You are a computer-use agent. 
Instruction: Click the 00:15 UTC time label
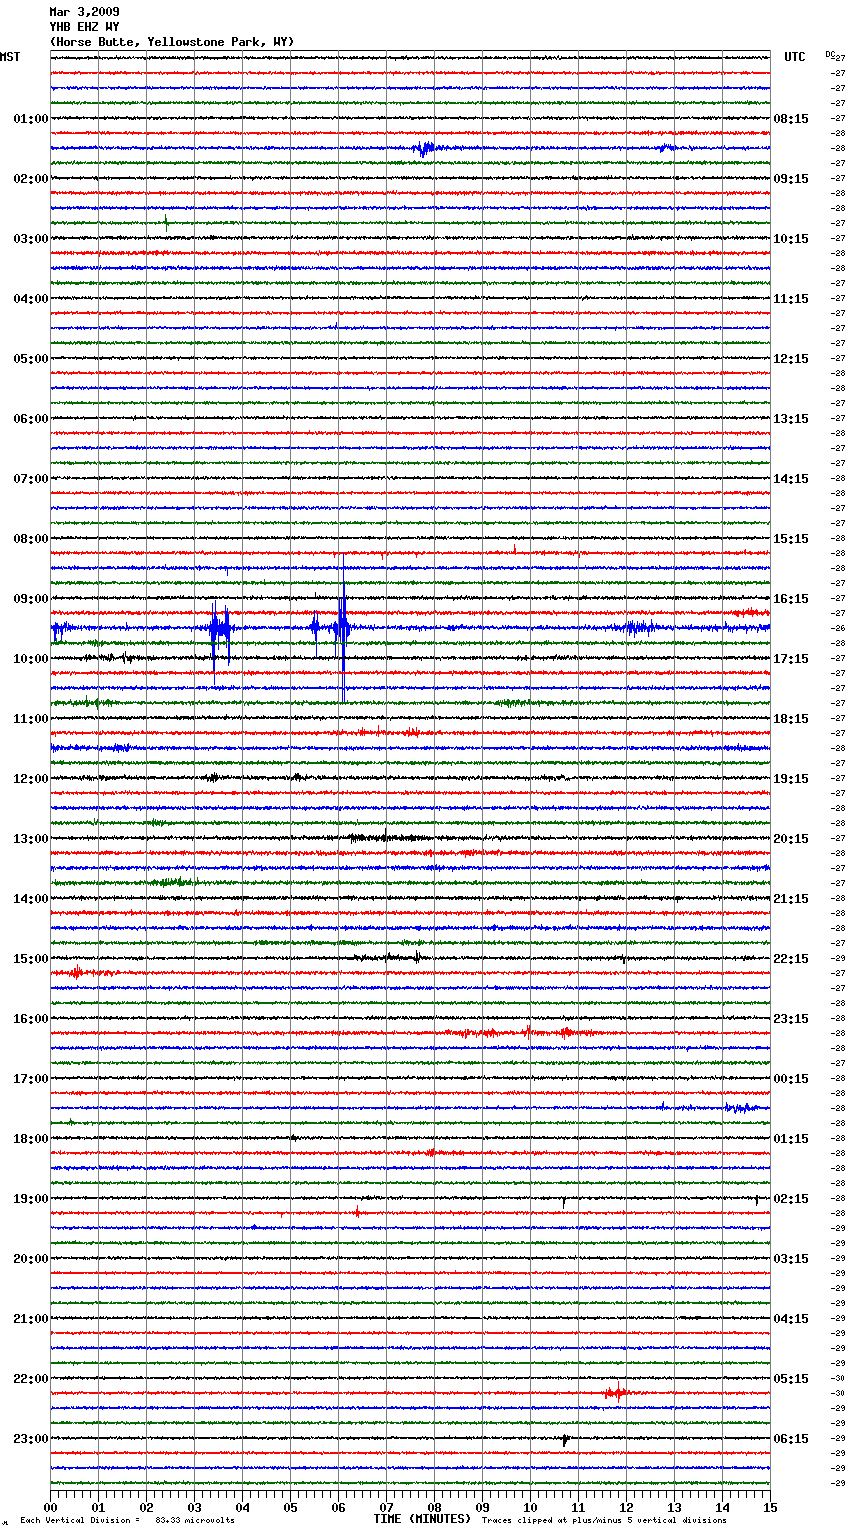[x=791, y=1079]
